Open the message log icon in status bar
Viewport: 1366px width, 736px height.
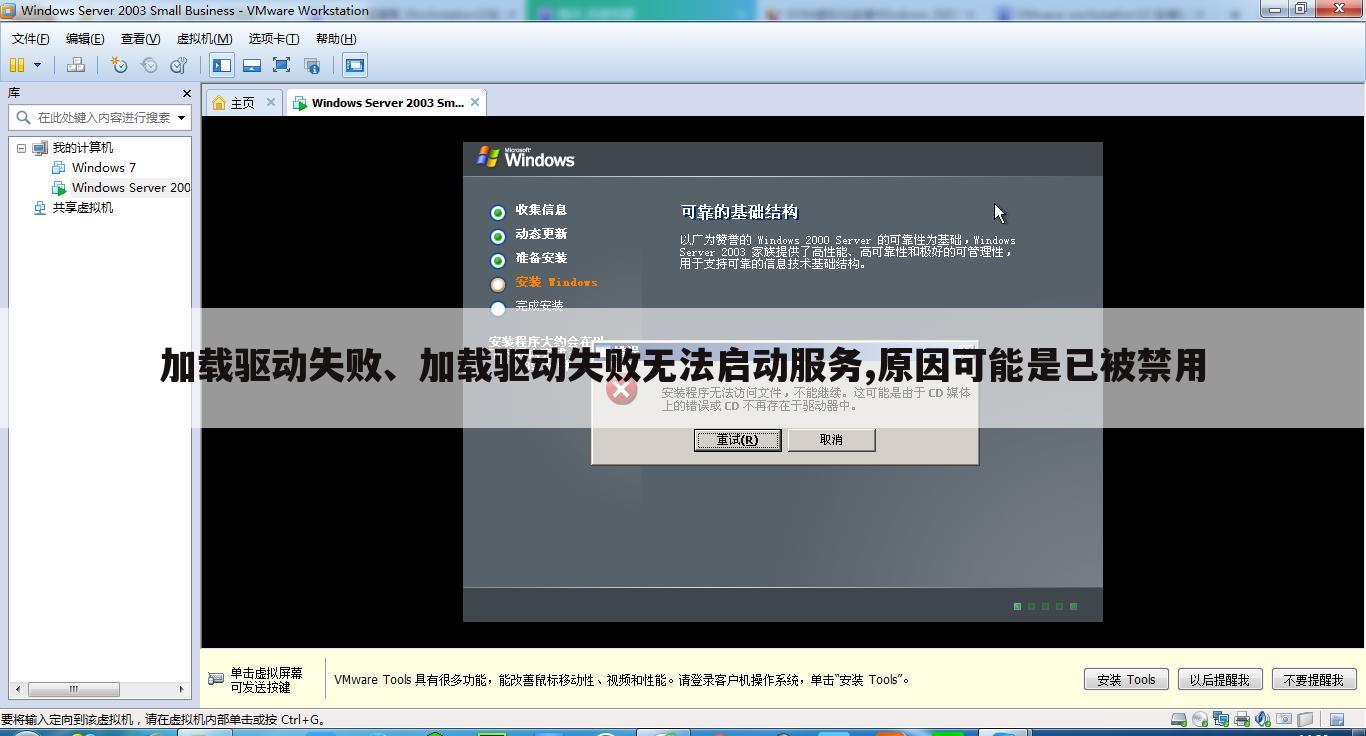coord(1337,719)
